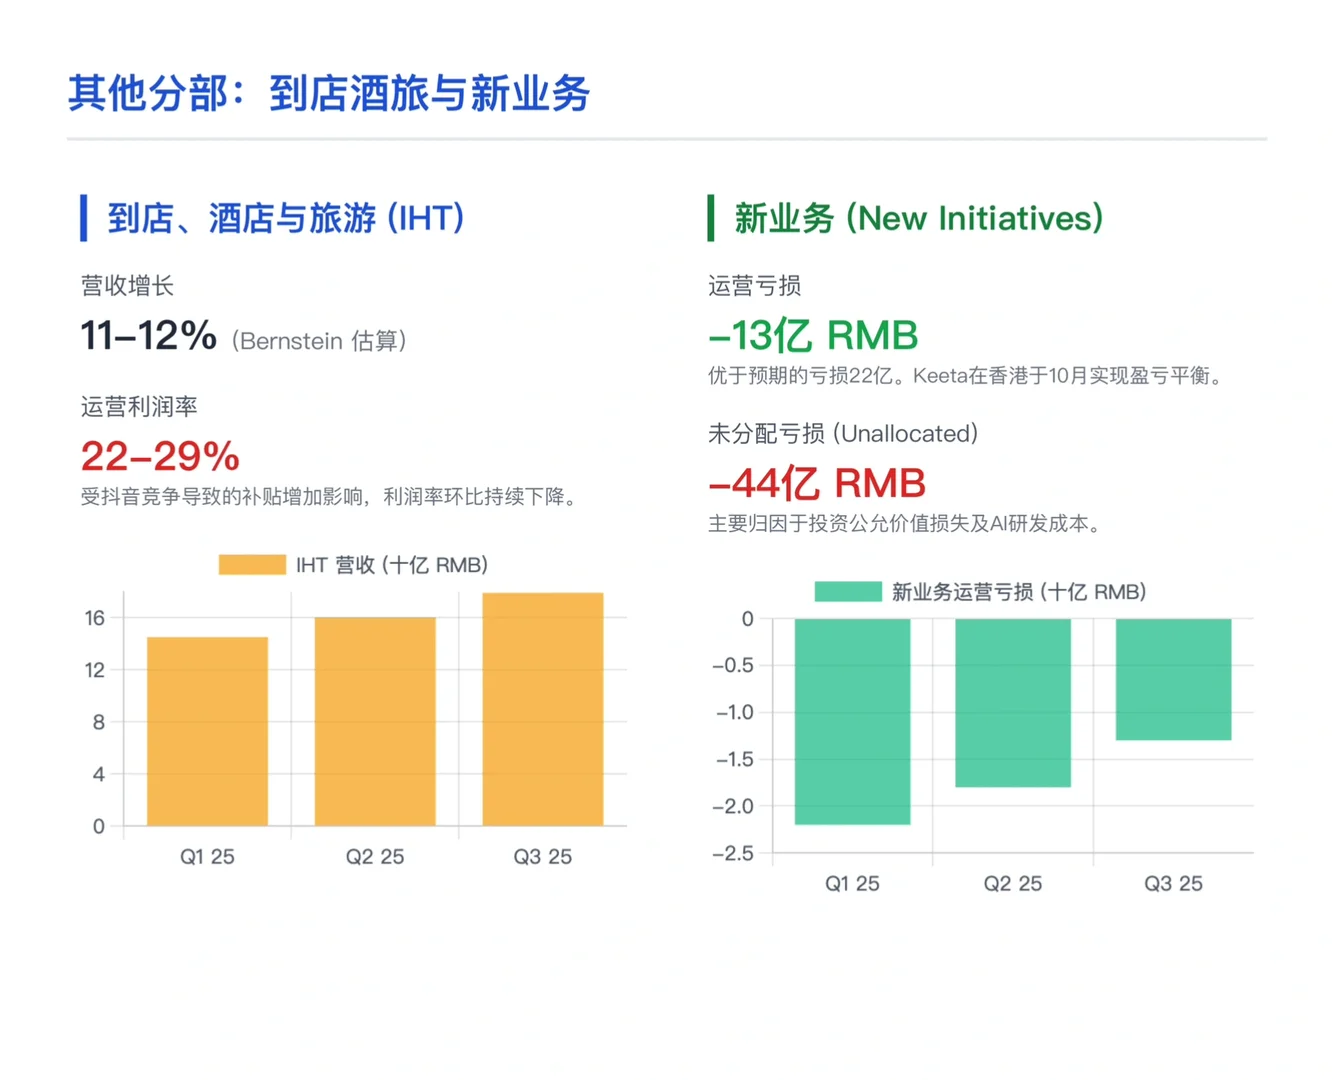
Task: Click the Q2 25 axis label under the loss chart
Action: tap(1012, 883)
